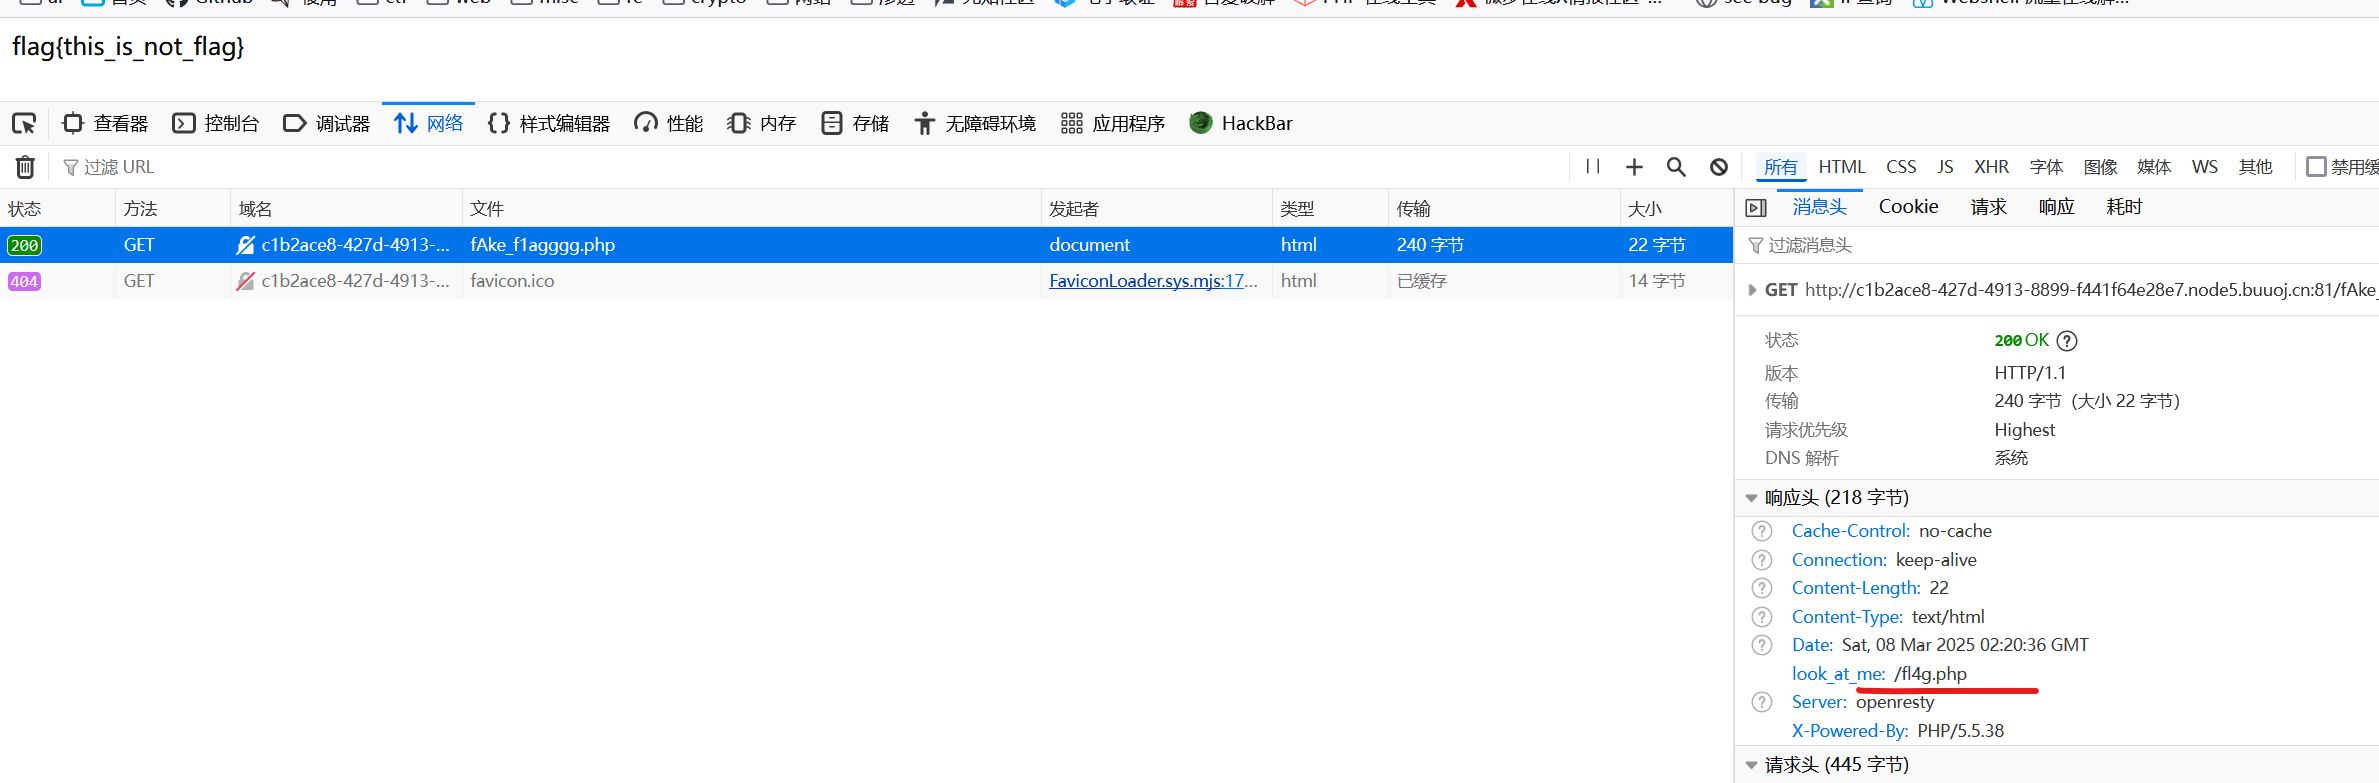
Task: Open the FaviconLoader.sys.mjs initiator link
Action: (x=1153, y=281)
